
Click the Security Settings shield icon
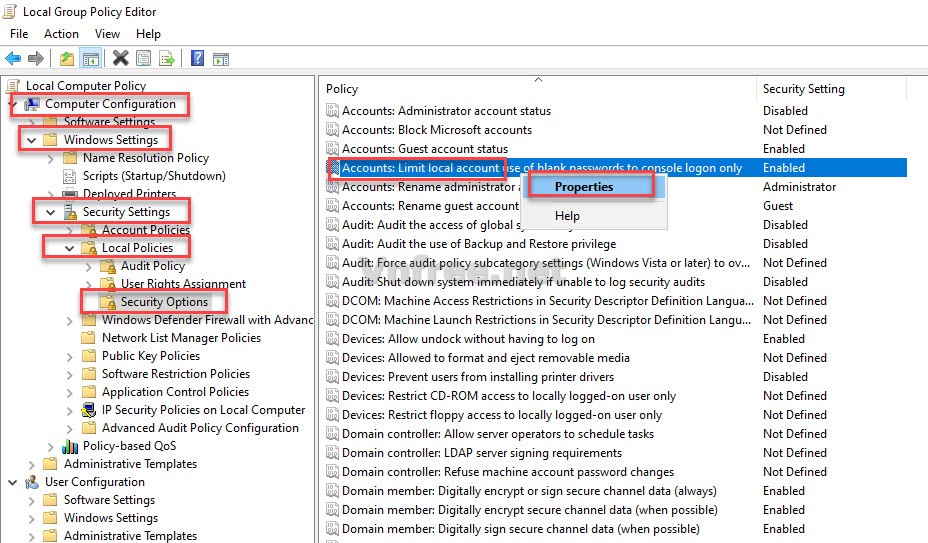pyautogui.click(x=70, y=212)
